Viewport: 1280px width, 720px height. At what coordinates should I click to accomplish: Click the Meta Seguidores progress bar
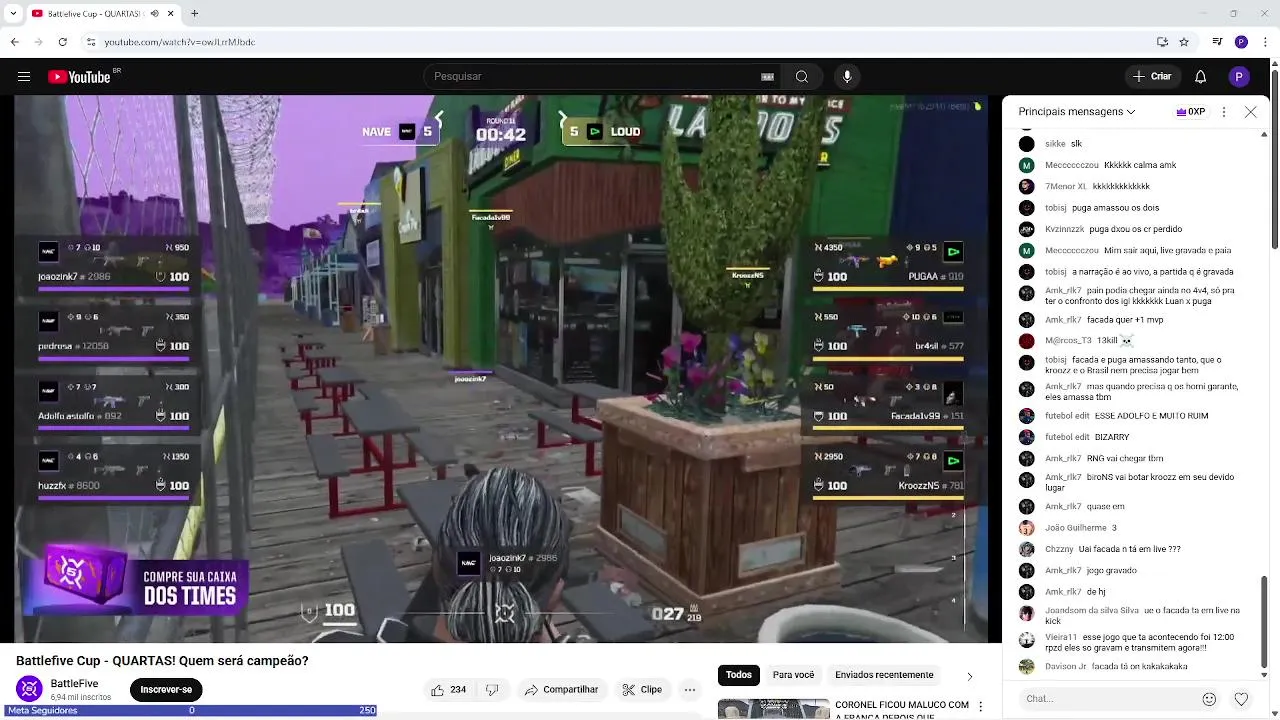pyautogui.click(x=189, y=711)
